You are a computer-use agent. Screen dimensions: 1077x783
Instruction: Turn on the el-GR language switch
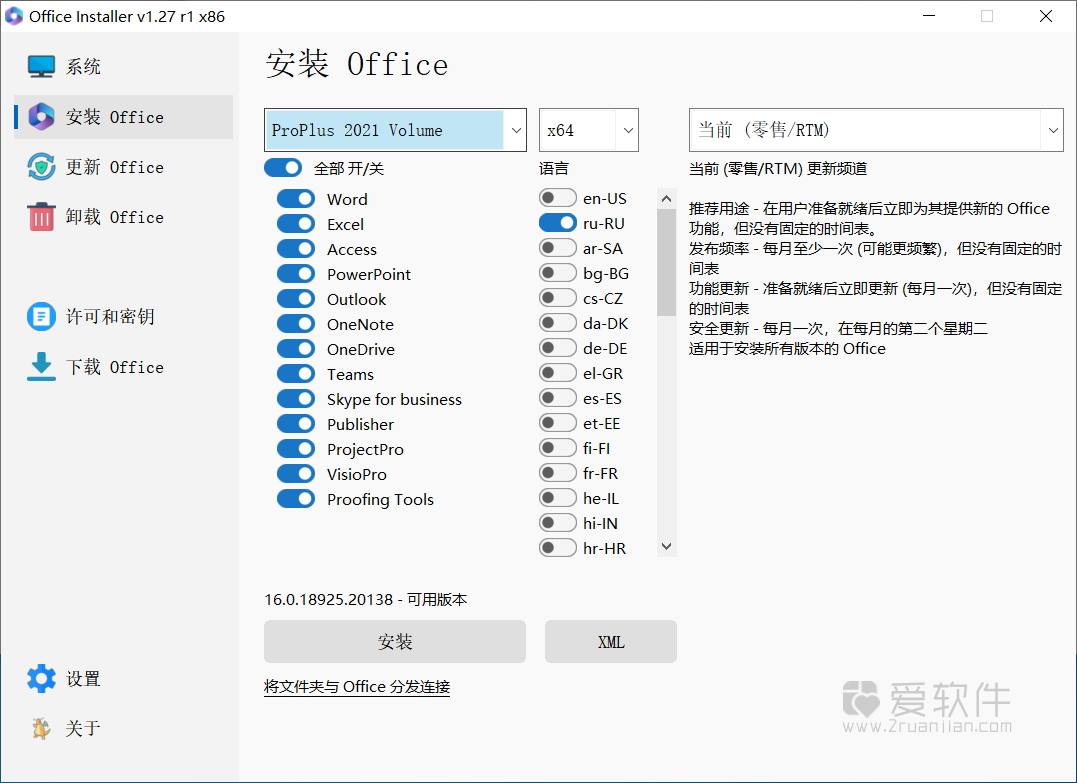(x=558, y=373)
